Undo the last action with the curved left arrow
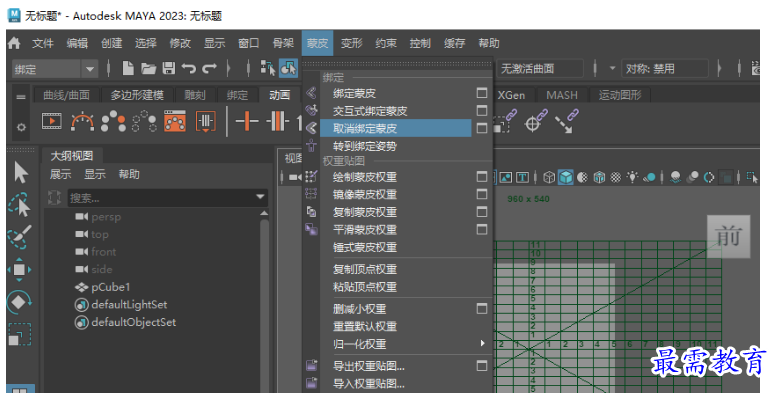 pos(188,68)
